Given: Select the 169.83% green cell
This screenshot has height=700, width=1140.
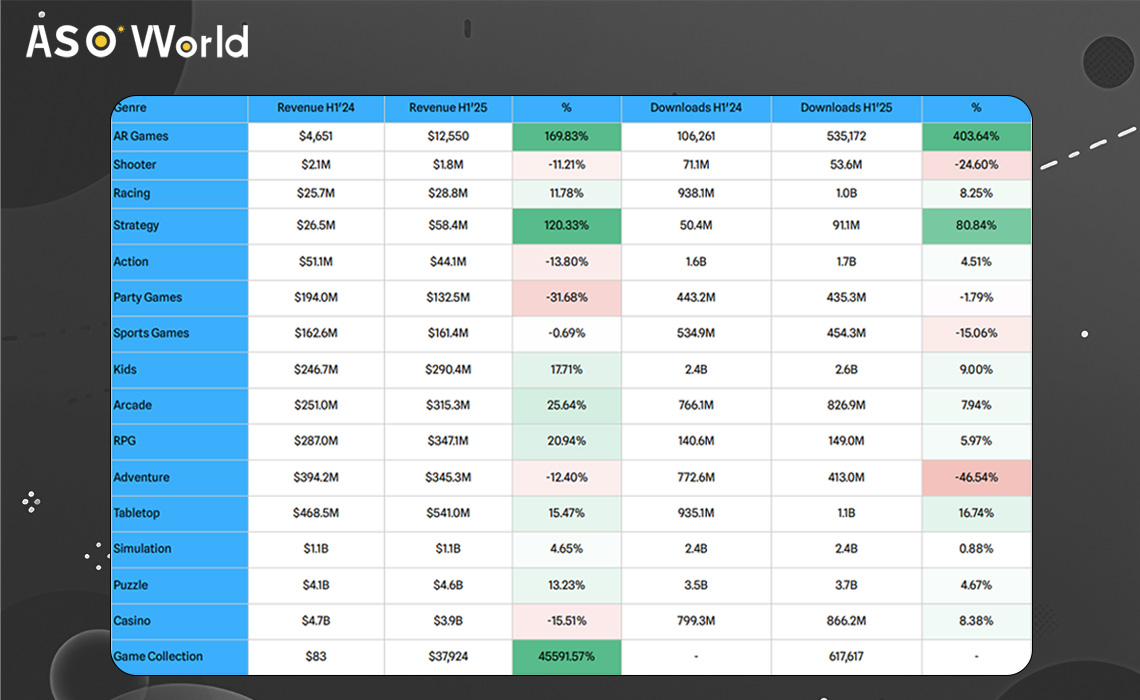Looking at the screenshot, I should tap(566, 137).
